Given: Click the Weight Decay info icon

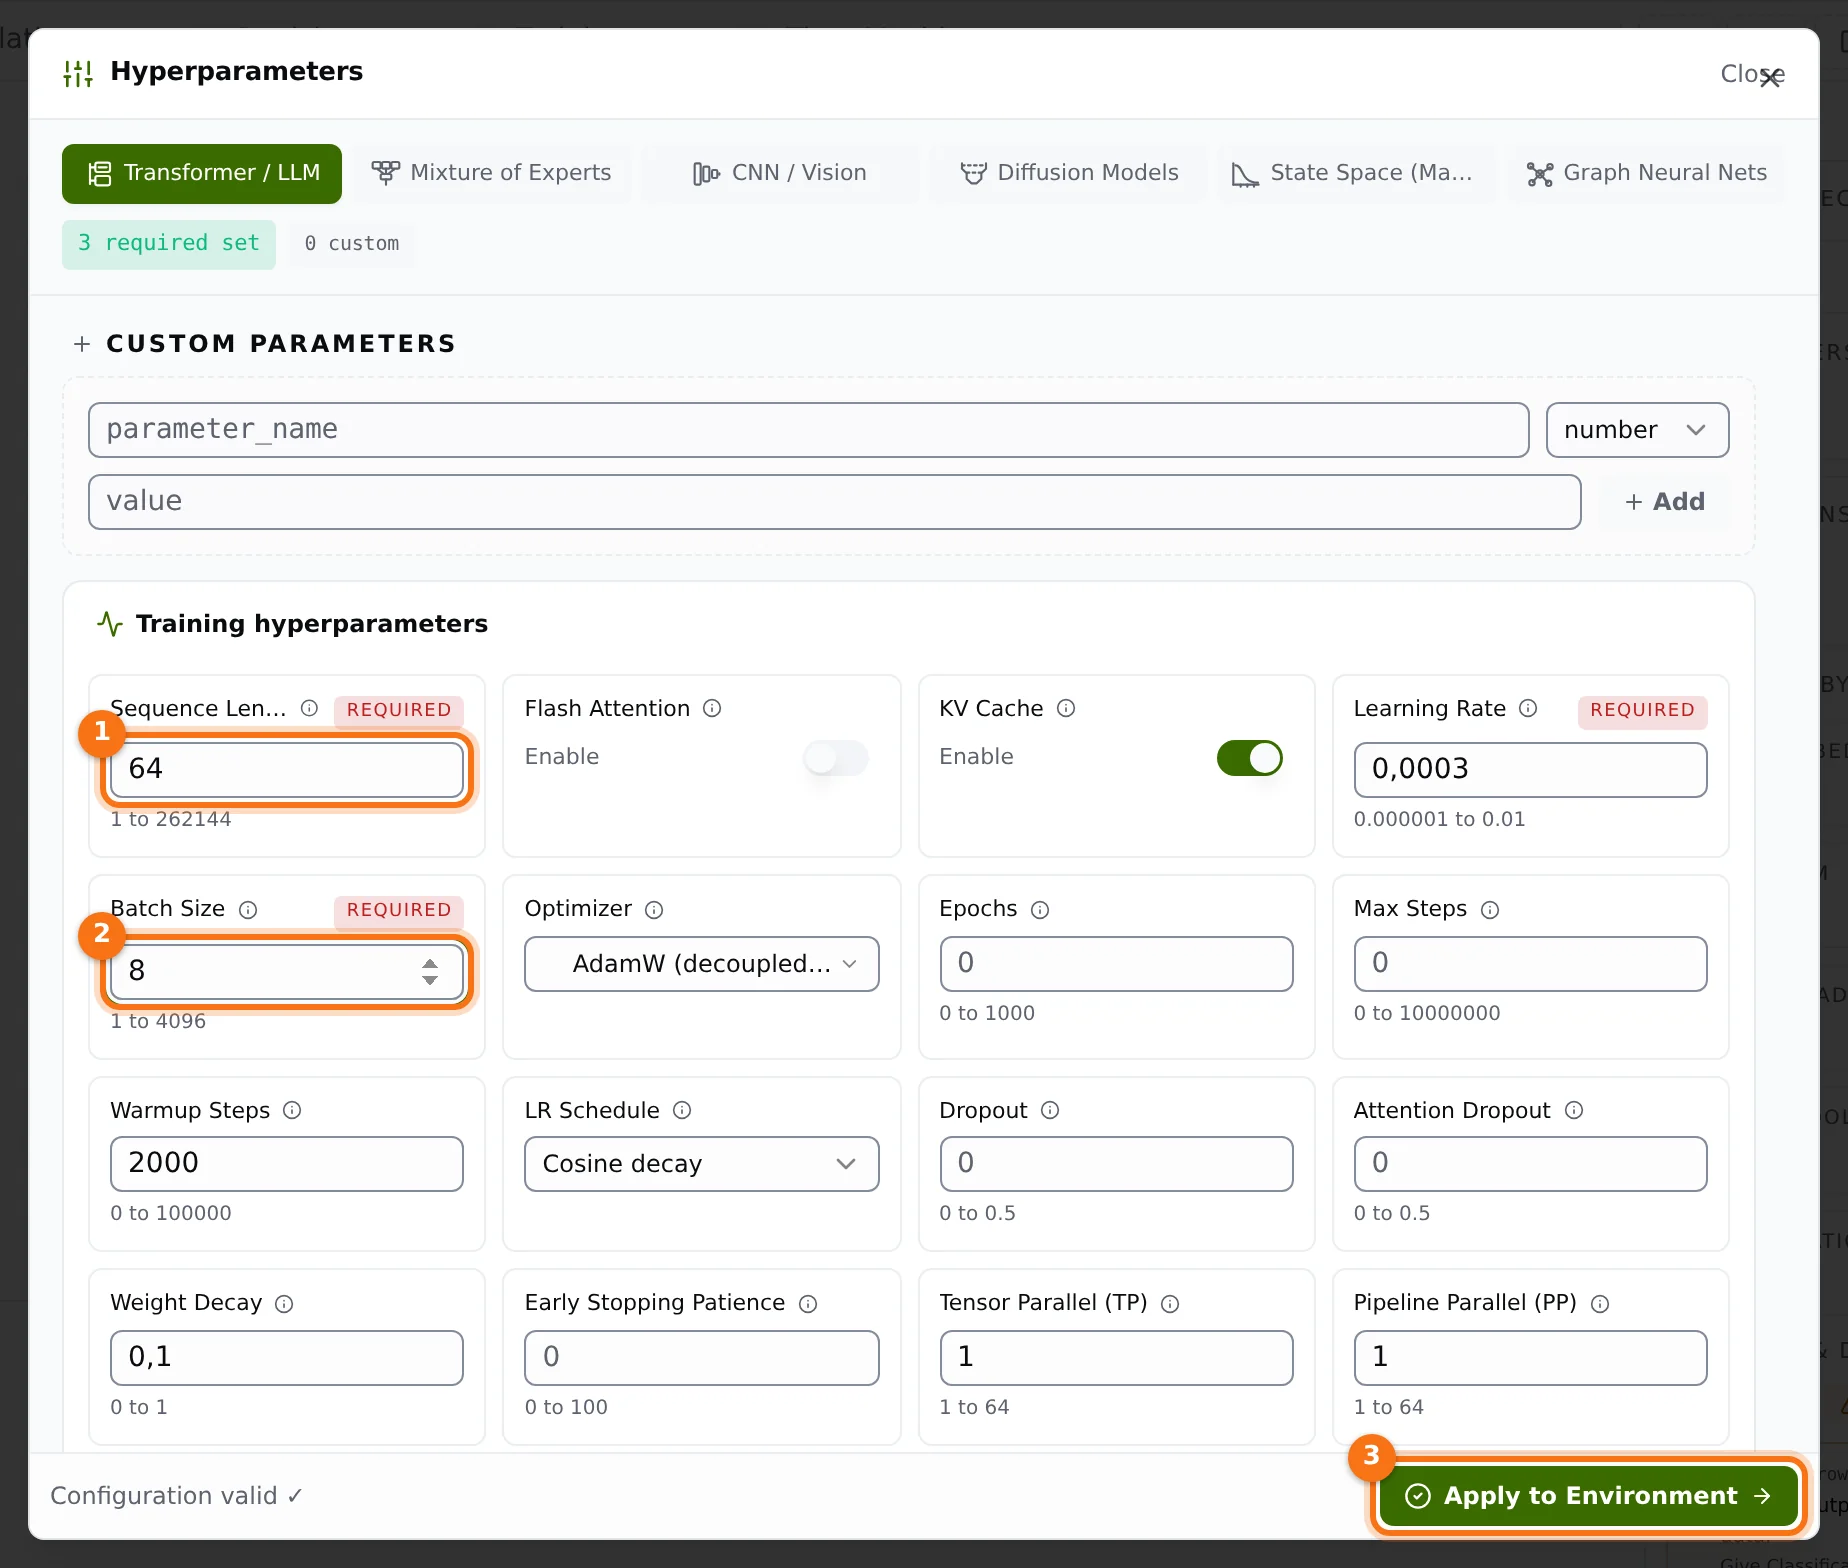Looking at the screenshot, I should point(284,1303).
